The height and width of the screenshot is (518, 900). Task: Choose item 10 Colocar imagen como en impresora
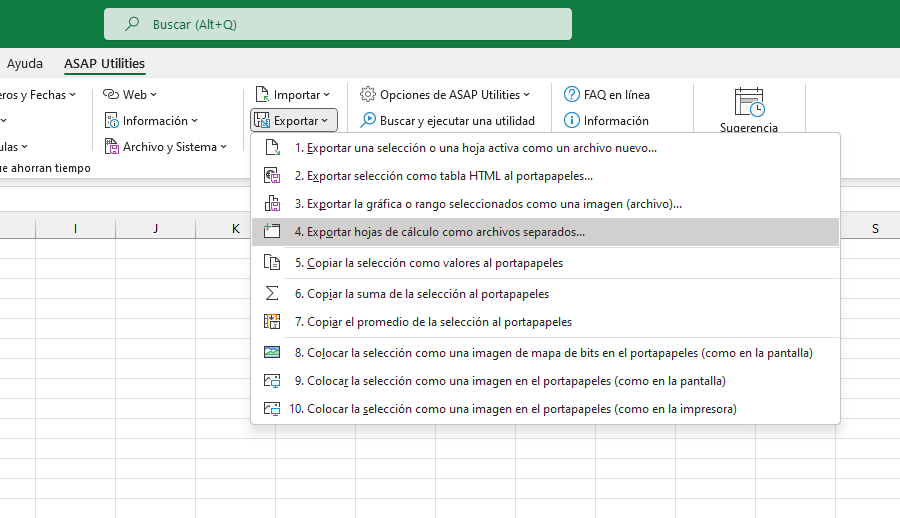tap(545, 409)
